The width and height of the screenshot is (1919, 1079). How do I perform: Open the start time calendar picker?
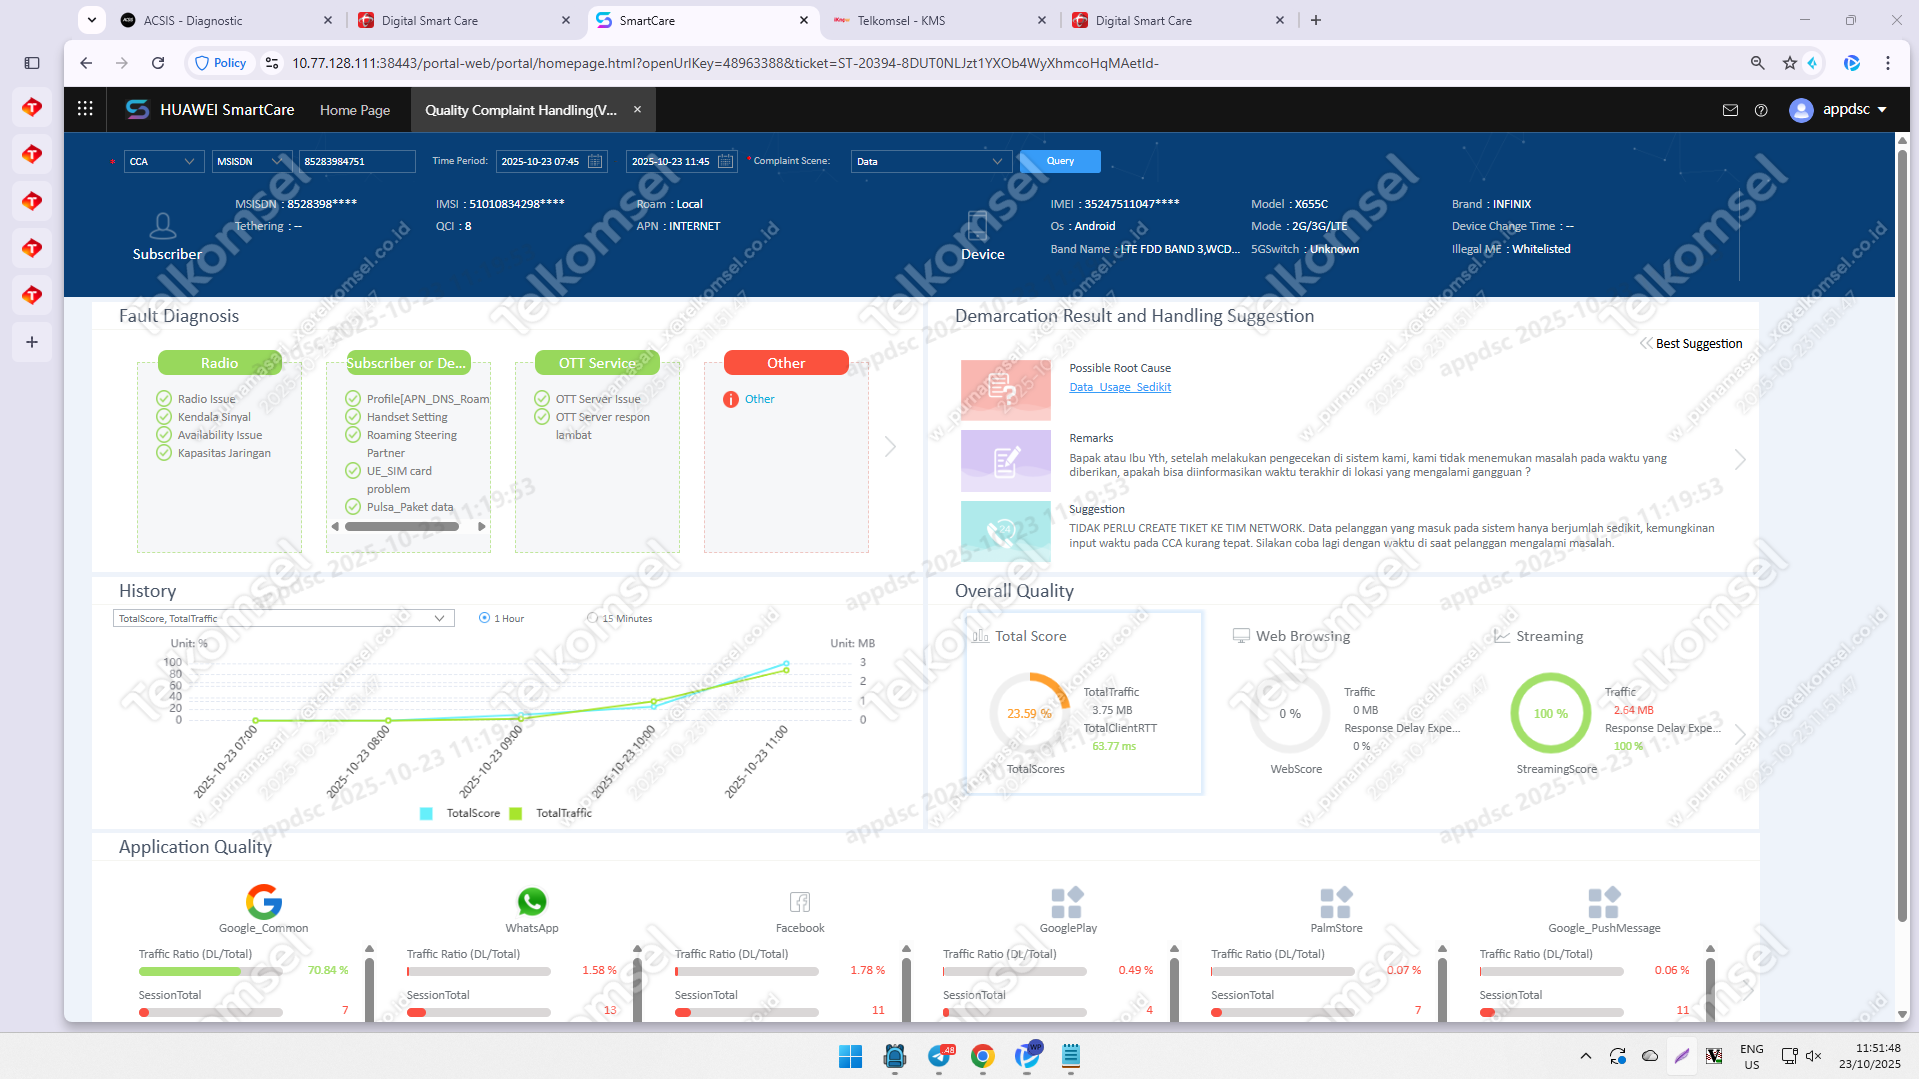(595, 161)
